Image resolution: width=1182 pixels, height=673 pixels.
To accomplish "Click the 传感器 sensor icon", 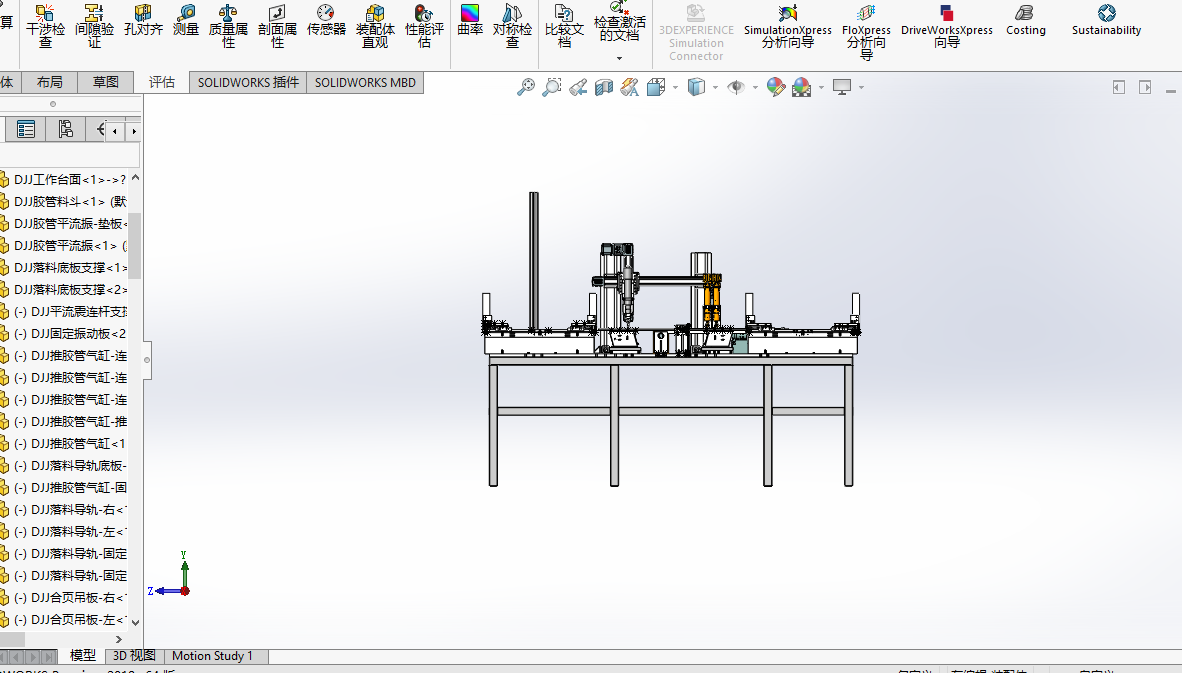I will (x=326, y=22).
